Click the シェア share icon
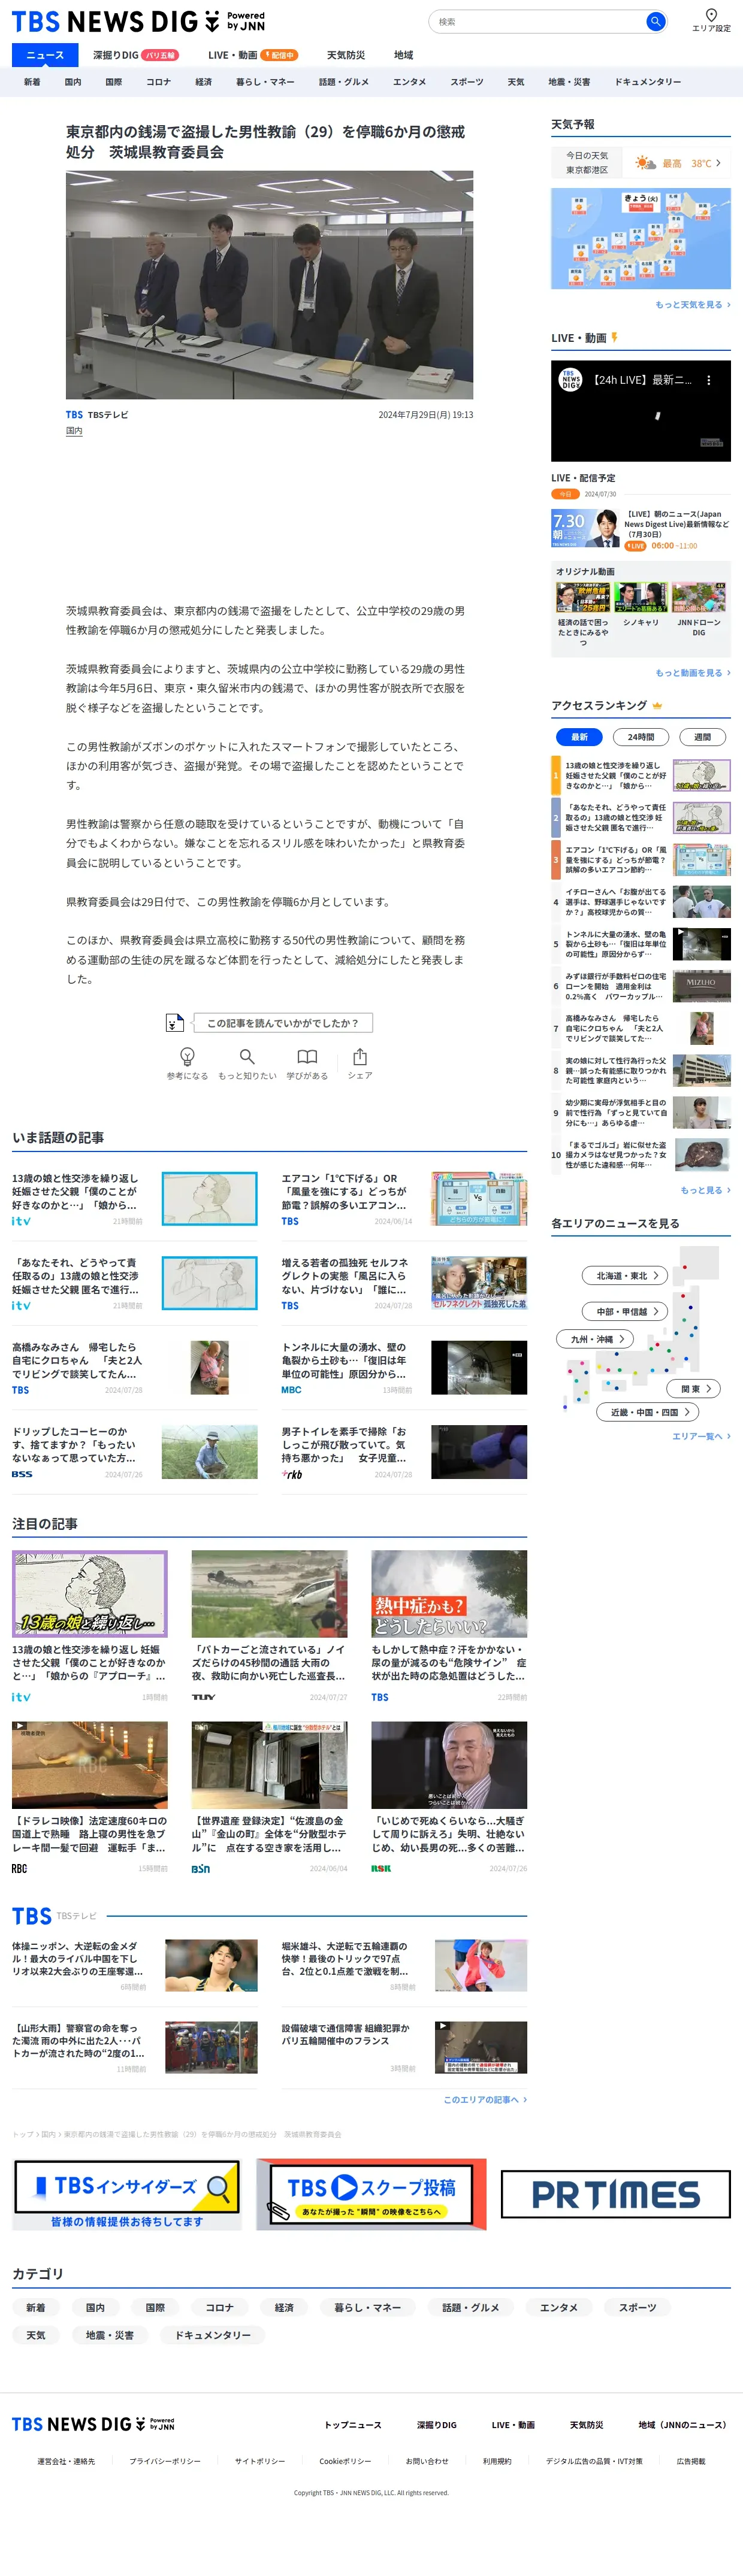 (x=360, y=1056)
